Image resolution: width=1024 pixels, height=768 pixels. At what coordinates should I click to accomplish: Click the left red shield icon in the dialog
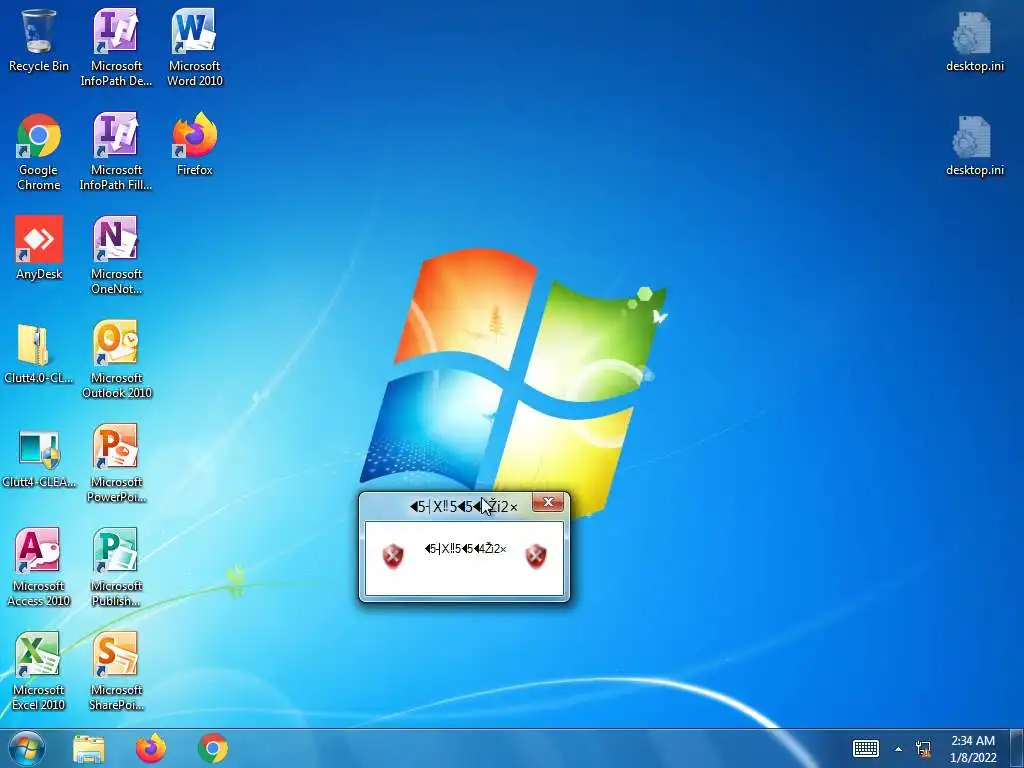(392, 556)
